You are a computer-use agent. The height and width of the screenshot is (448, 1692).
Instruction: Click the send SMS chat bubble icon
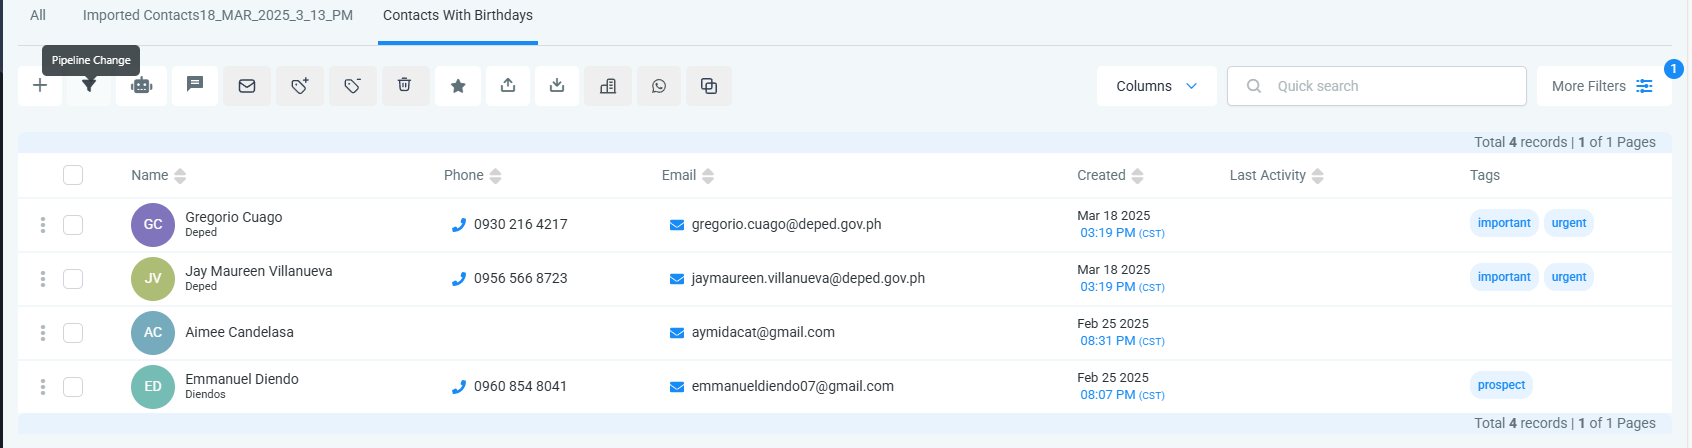point(195,86)
